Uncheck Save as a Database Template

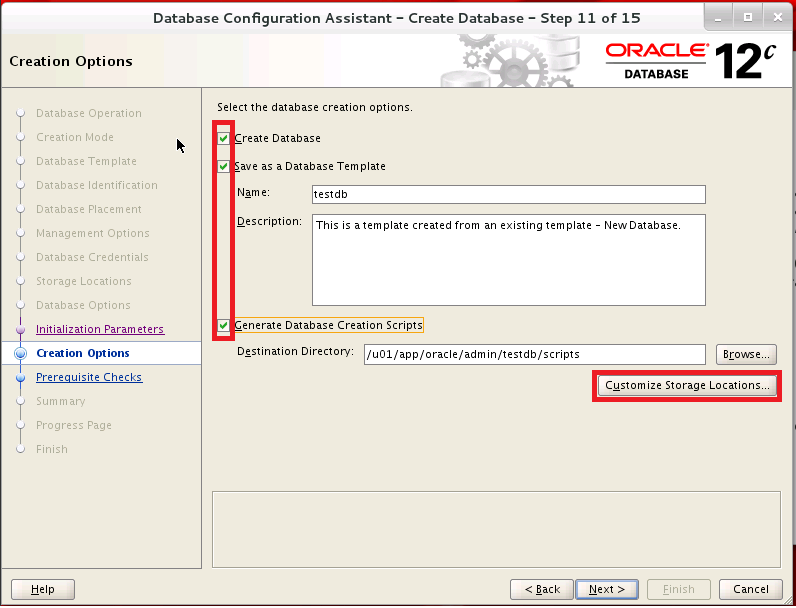coord(224,166)
